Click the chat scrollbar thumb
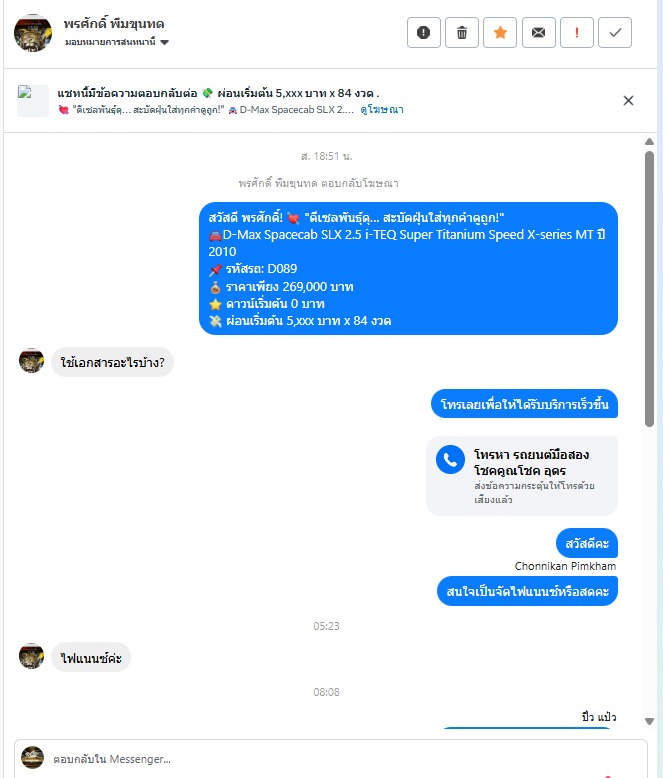This screenshot has height=778, width=663. click(649, 289)
